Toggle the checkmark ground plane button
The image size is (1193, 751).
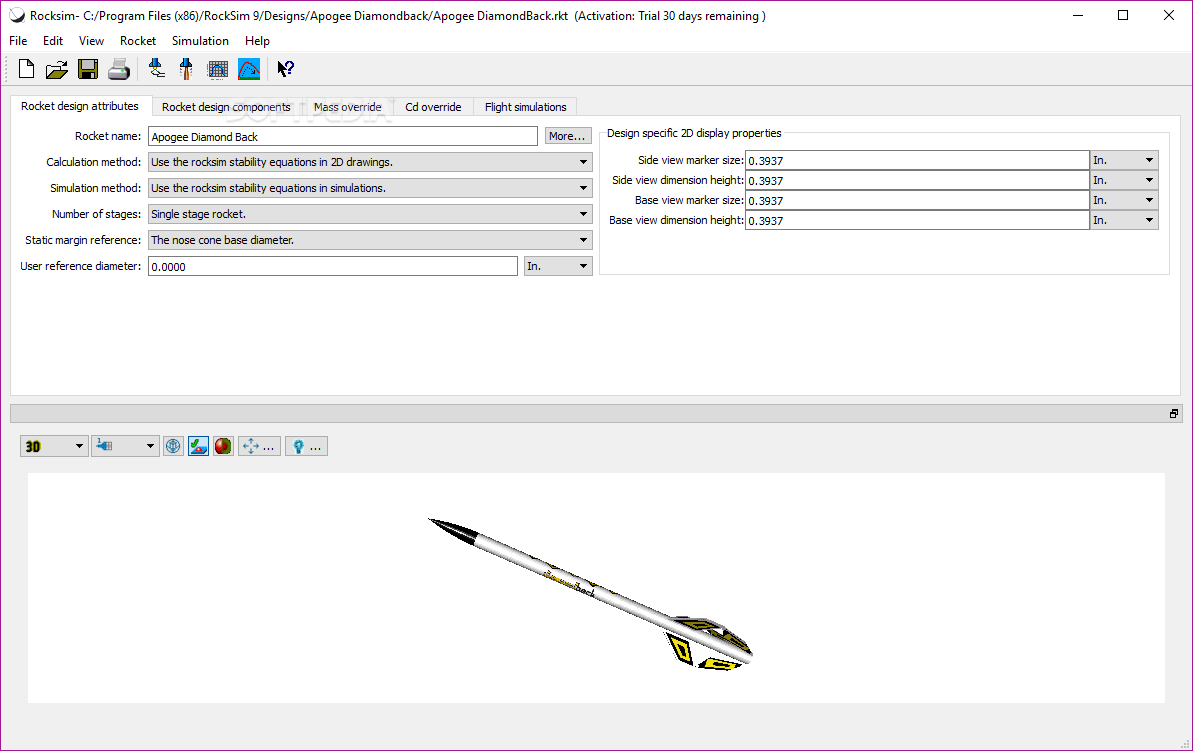pyautogui.click(x=199, y=446)
